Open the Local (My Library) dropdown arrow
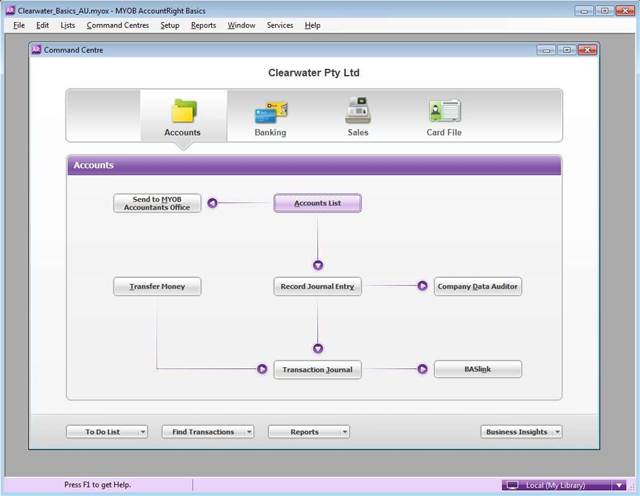Viewport: 640px width, 496px height. click(619, 485)
